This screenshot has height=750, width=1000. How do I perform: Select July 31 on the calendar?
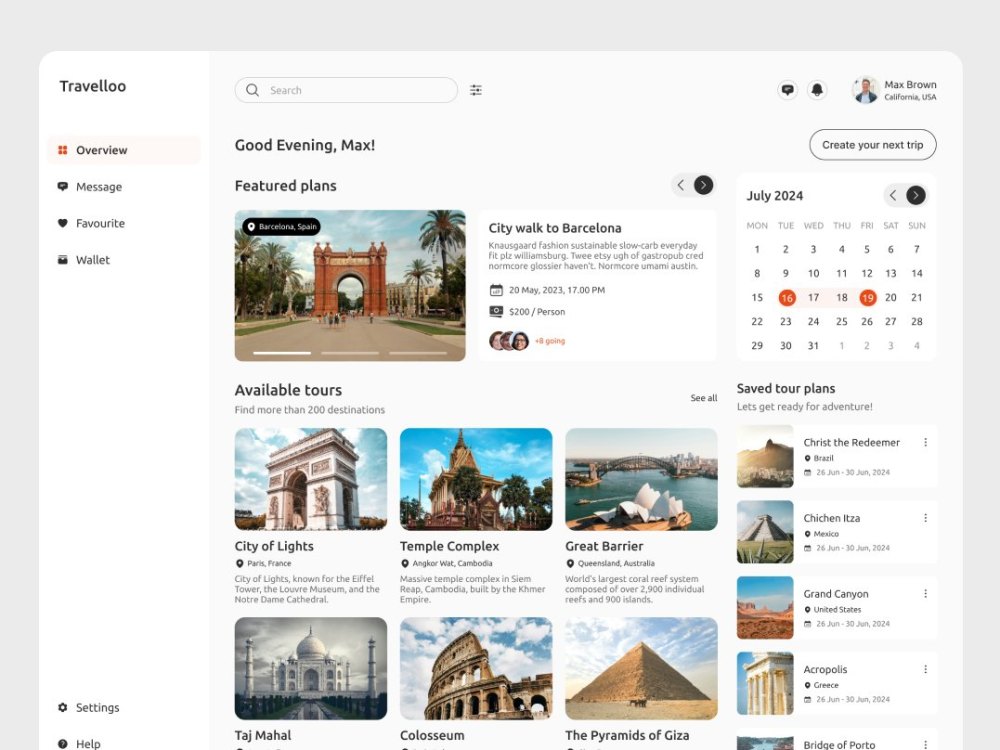click(x=813, y=346)
